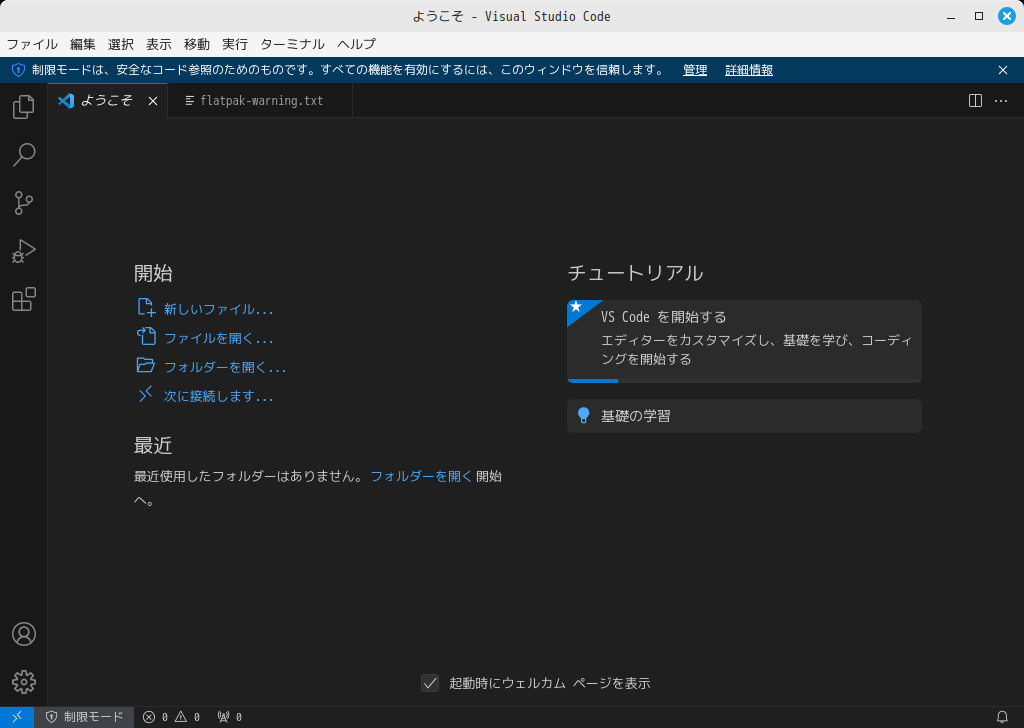Close the Visual Studio Code window
The width and height of the screenshot is (1024, 728).
pyautogui.click(x=1007, y=16)
